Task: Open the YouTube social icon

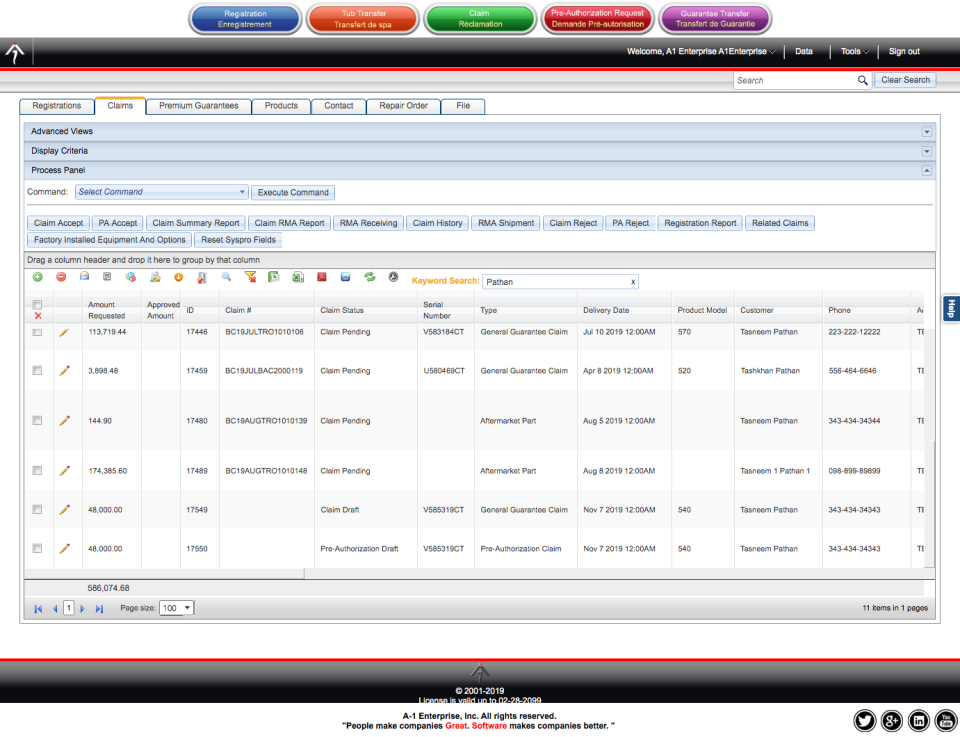Action: click(946, 721)
